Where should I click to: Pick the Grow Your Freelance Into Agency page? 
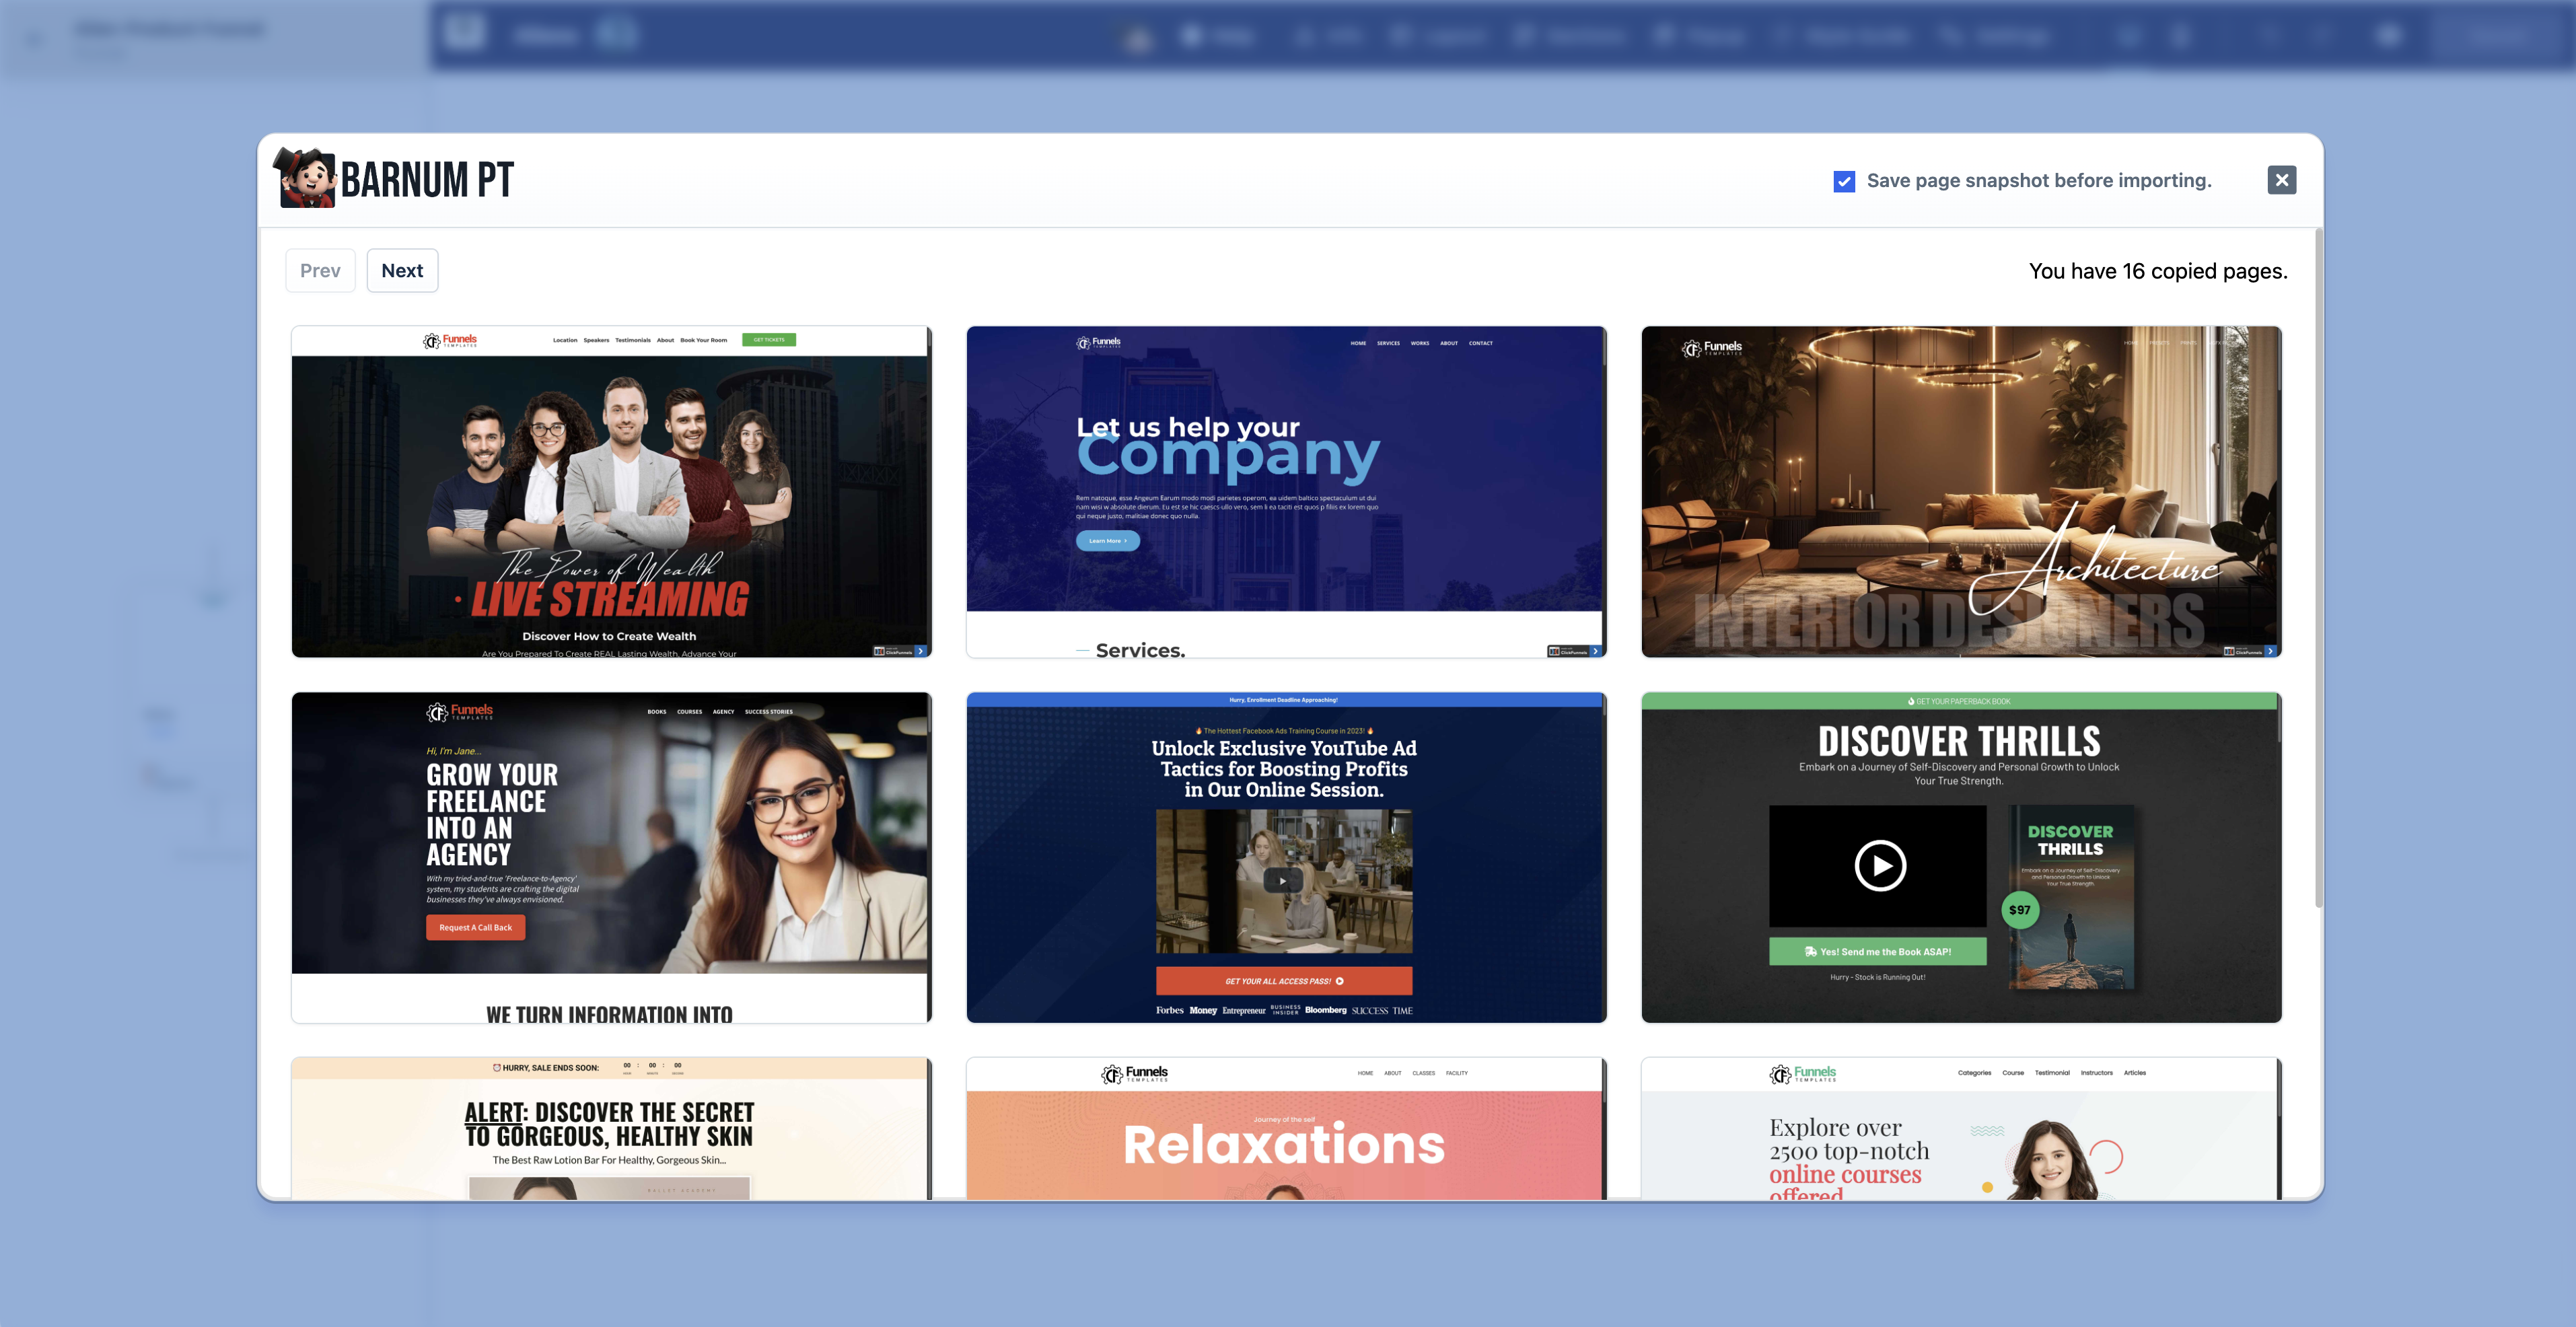coord(610,857)
